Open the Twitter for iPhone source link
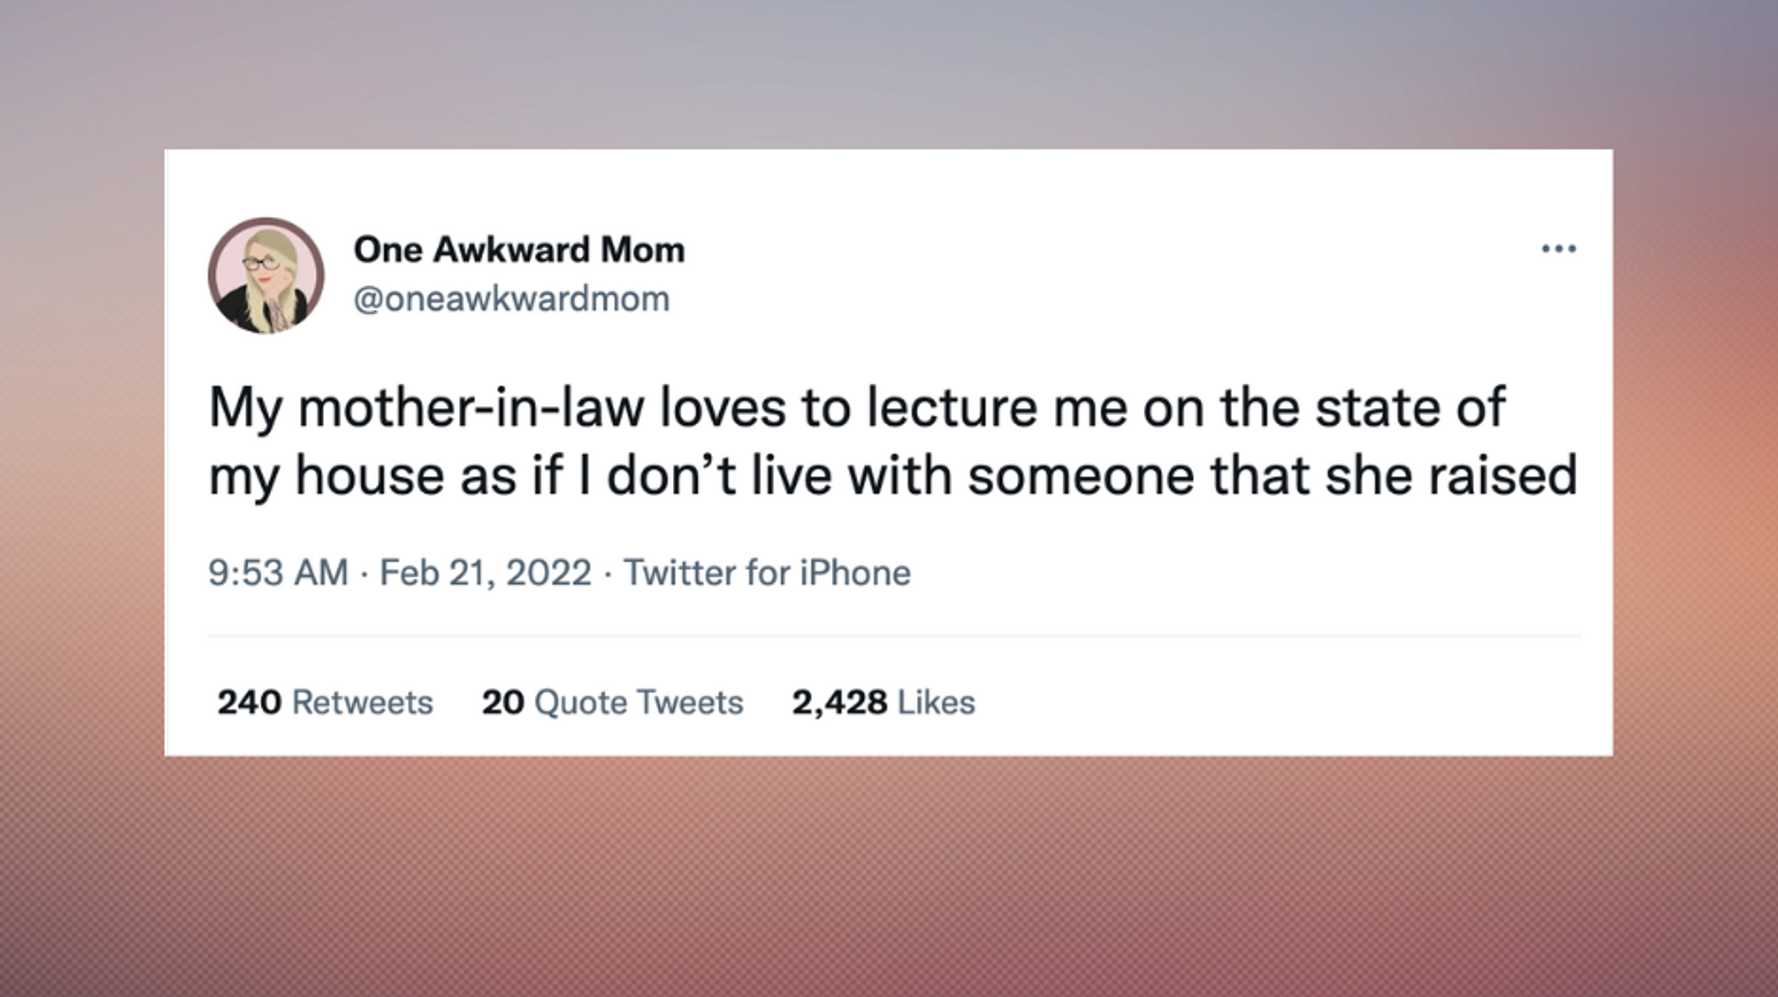Viewport: 1778px width, 997px height. [x=767, y=573]
